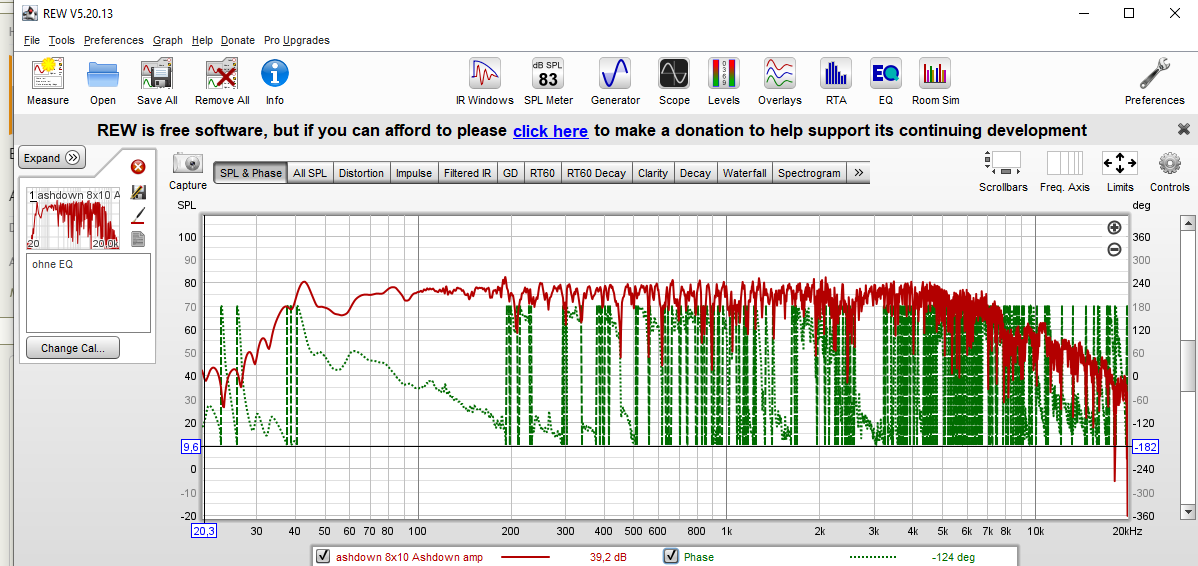Toggle the graph Scrollbars option
1198x566 pixels.
(x=1002, y=170)
